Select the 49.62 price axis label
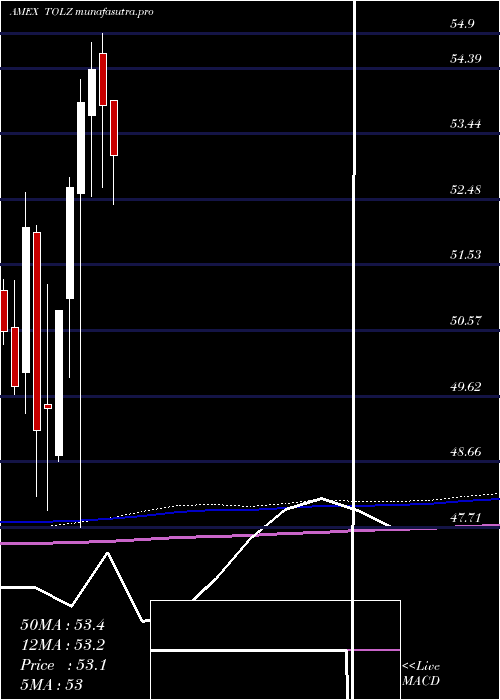500x700 pixels. pos(465,387)
